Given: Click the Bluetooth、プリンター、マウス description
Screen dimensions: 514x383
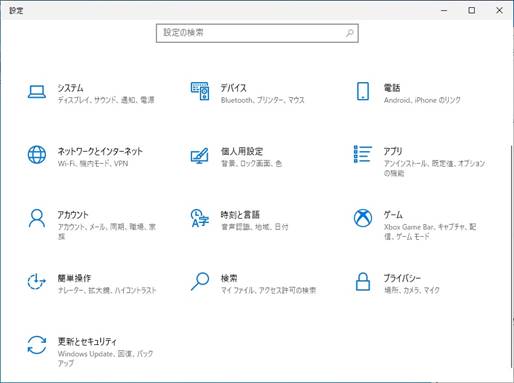Looking at the screenshot, I should click(263, 100).
